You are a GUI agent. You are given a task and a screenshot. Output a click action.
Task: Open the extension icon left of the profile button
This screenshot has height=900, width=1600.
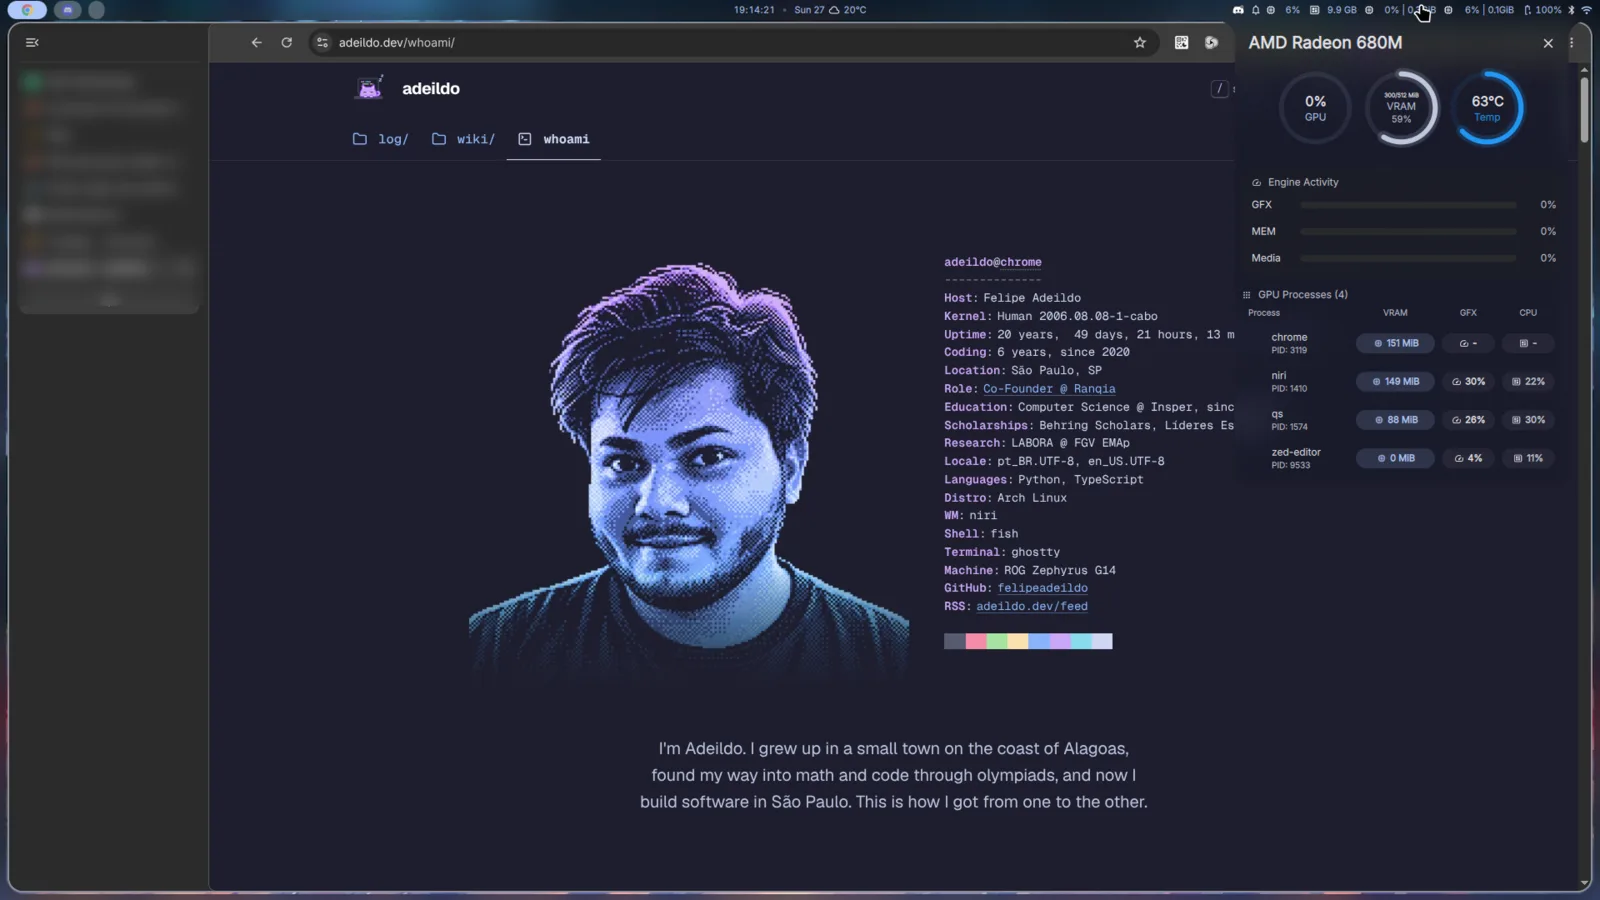click(x=1182, y=43)
